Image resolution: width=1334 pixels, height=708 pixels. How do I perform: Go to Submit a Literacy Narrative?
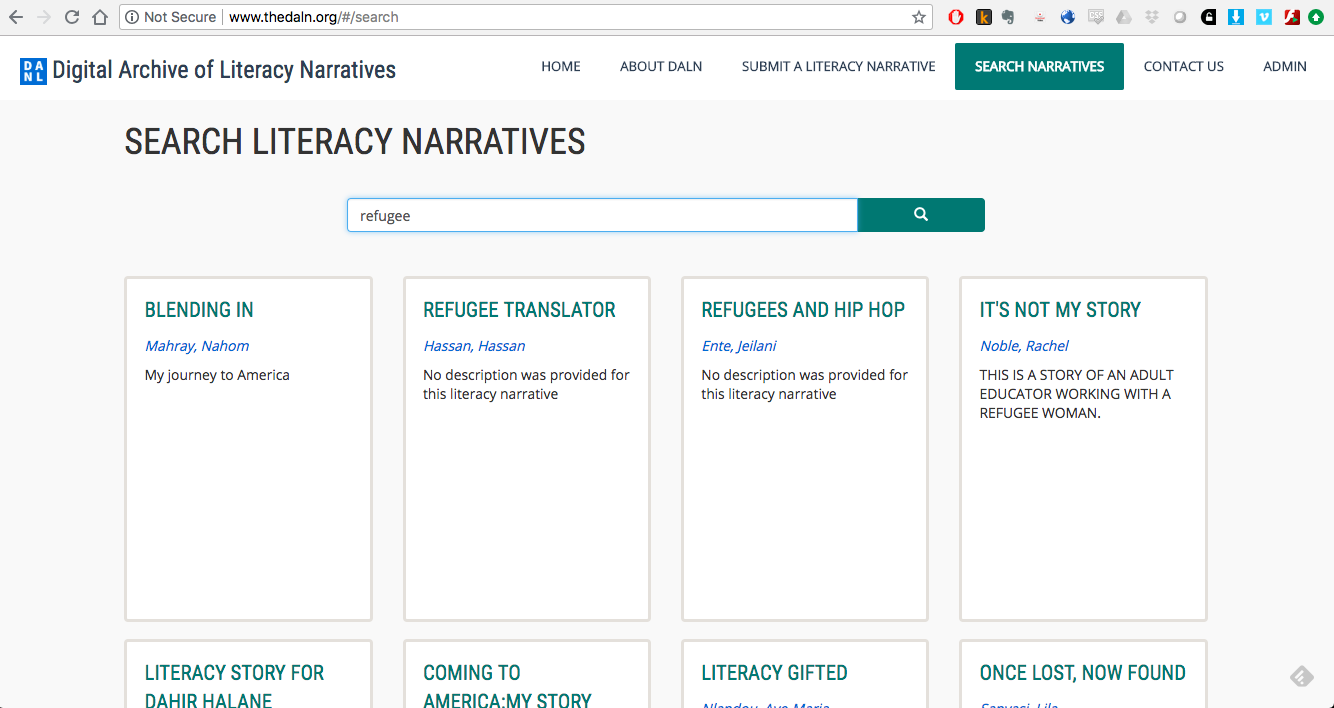click(838, 67)
